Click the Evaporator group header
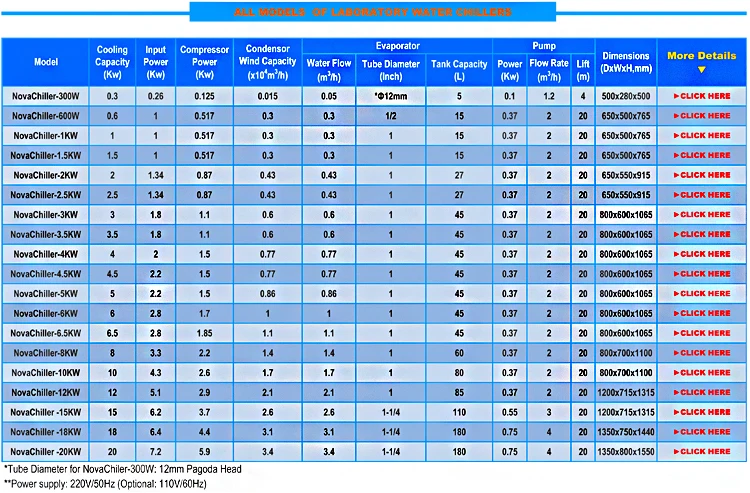 pyautogui.click(x=397, y=46)
